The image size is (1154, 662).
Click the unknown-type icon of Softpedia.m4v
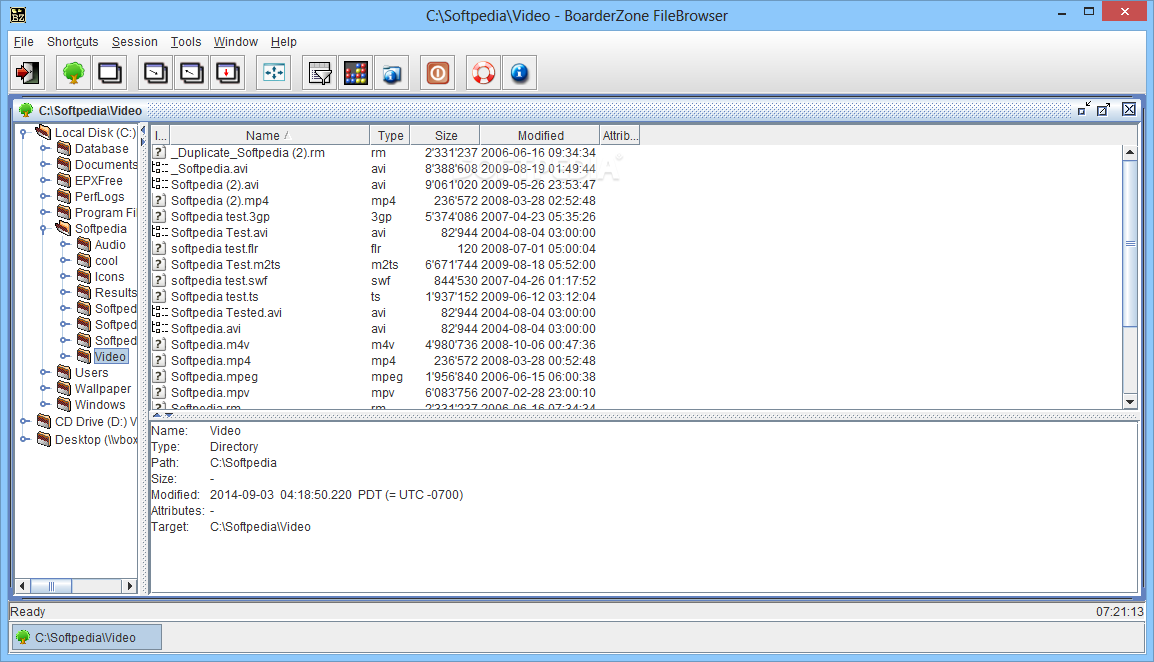(159, 345)
